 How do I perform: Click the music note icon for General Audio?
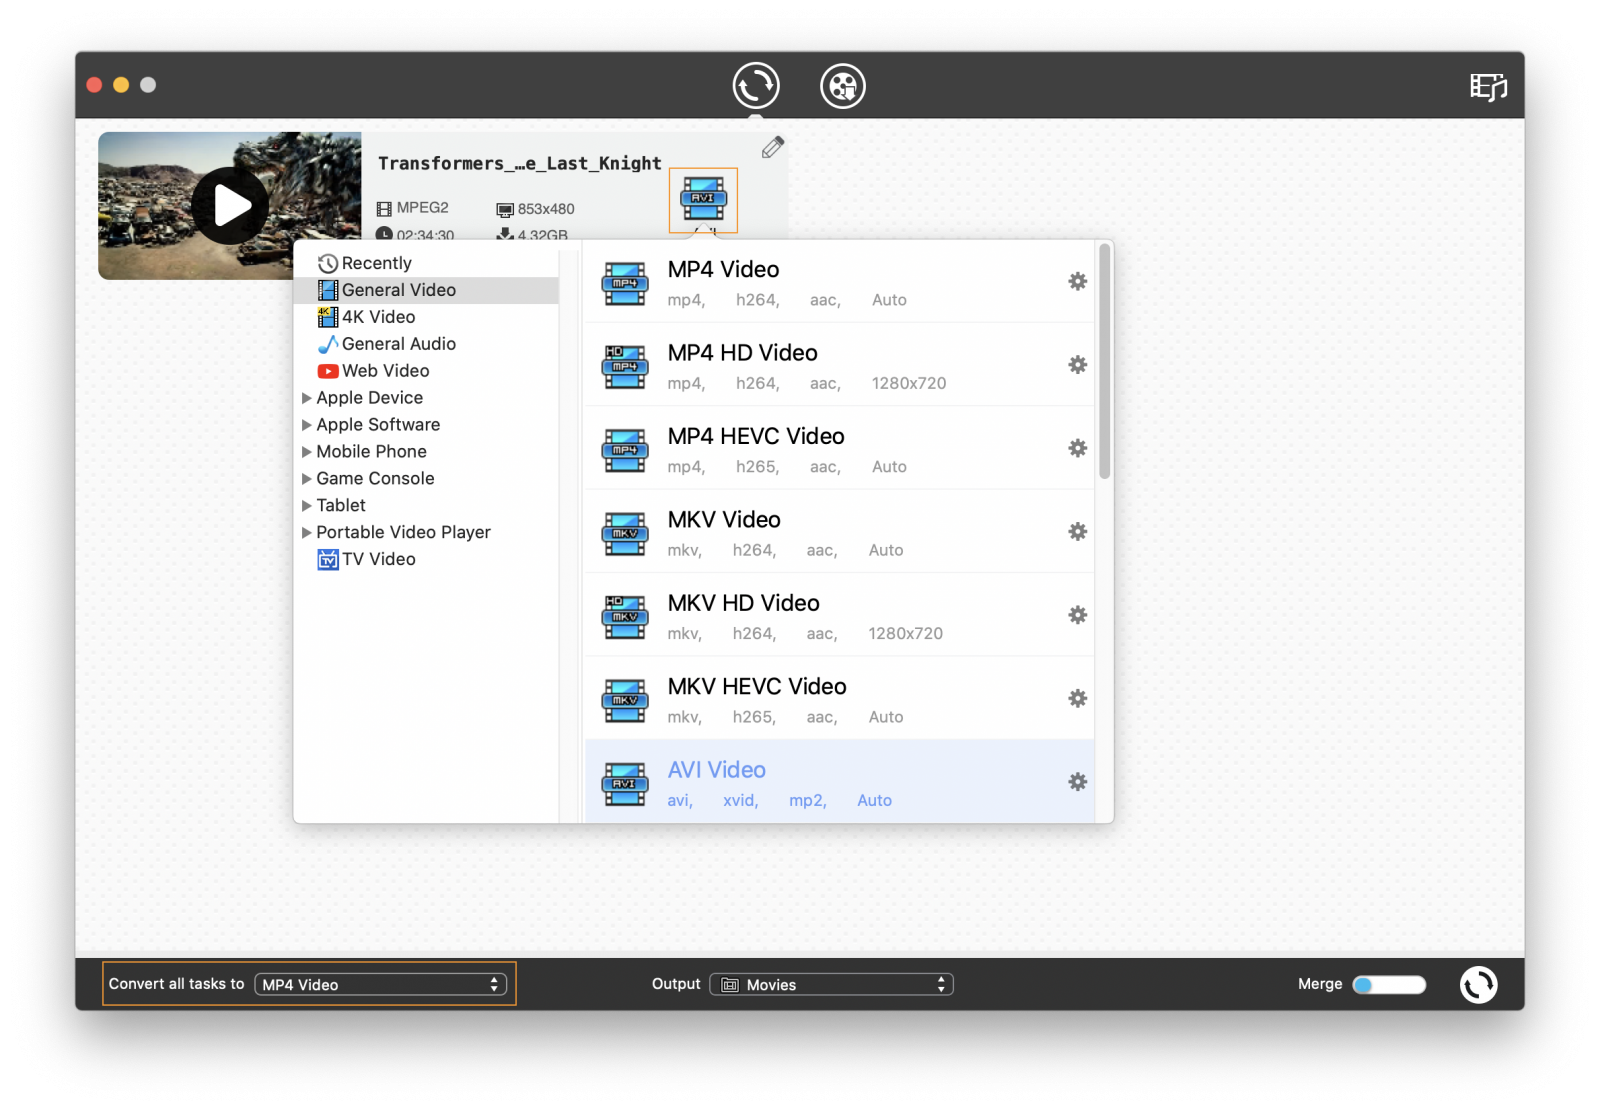pyautogui.click(x=328, y=344)
